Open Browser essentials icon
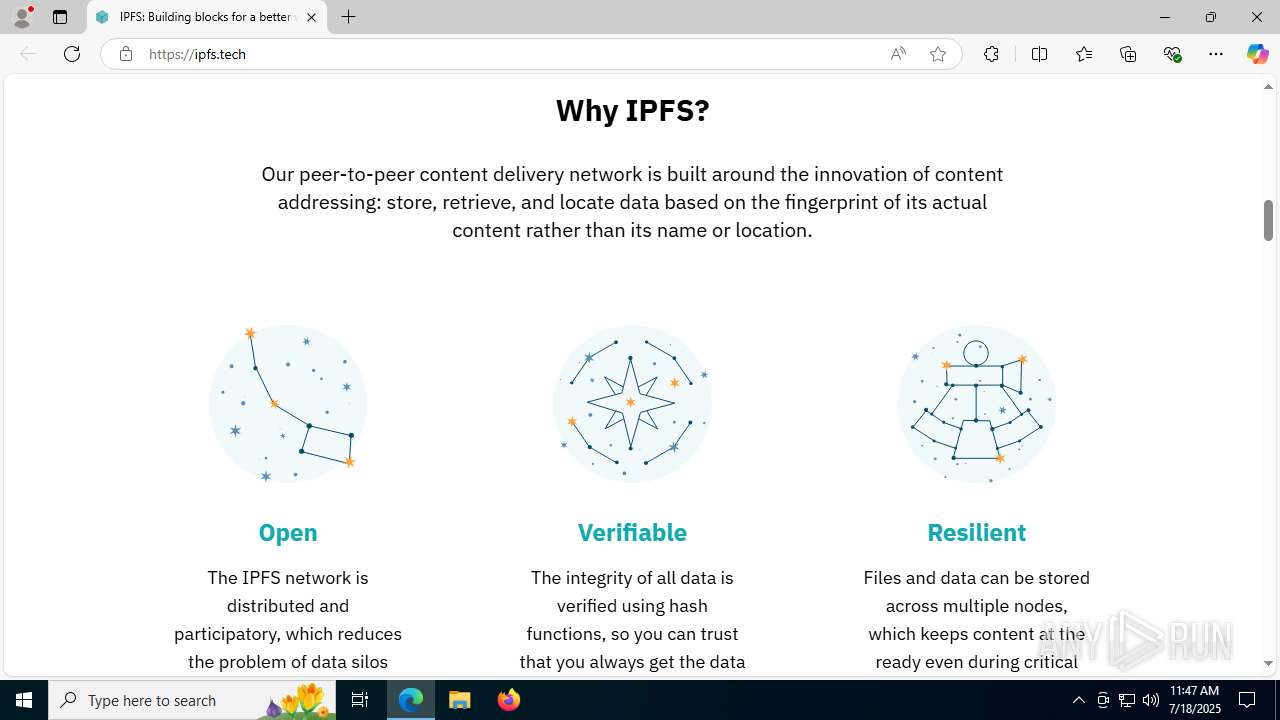Viewport: 1280px width, 720px height. pyautogui.click(x=1173, y=54)
